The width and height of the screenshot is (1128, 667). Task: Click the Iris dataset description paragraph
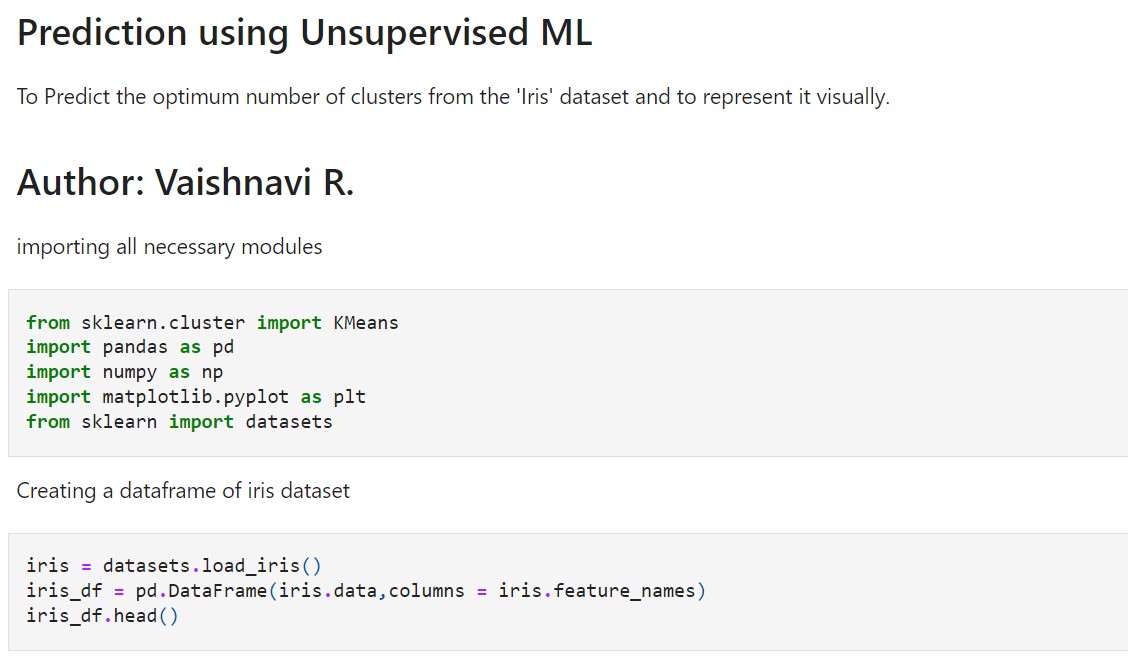pyautogui.click(x=453, y=96)
